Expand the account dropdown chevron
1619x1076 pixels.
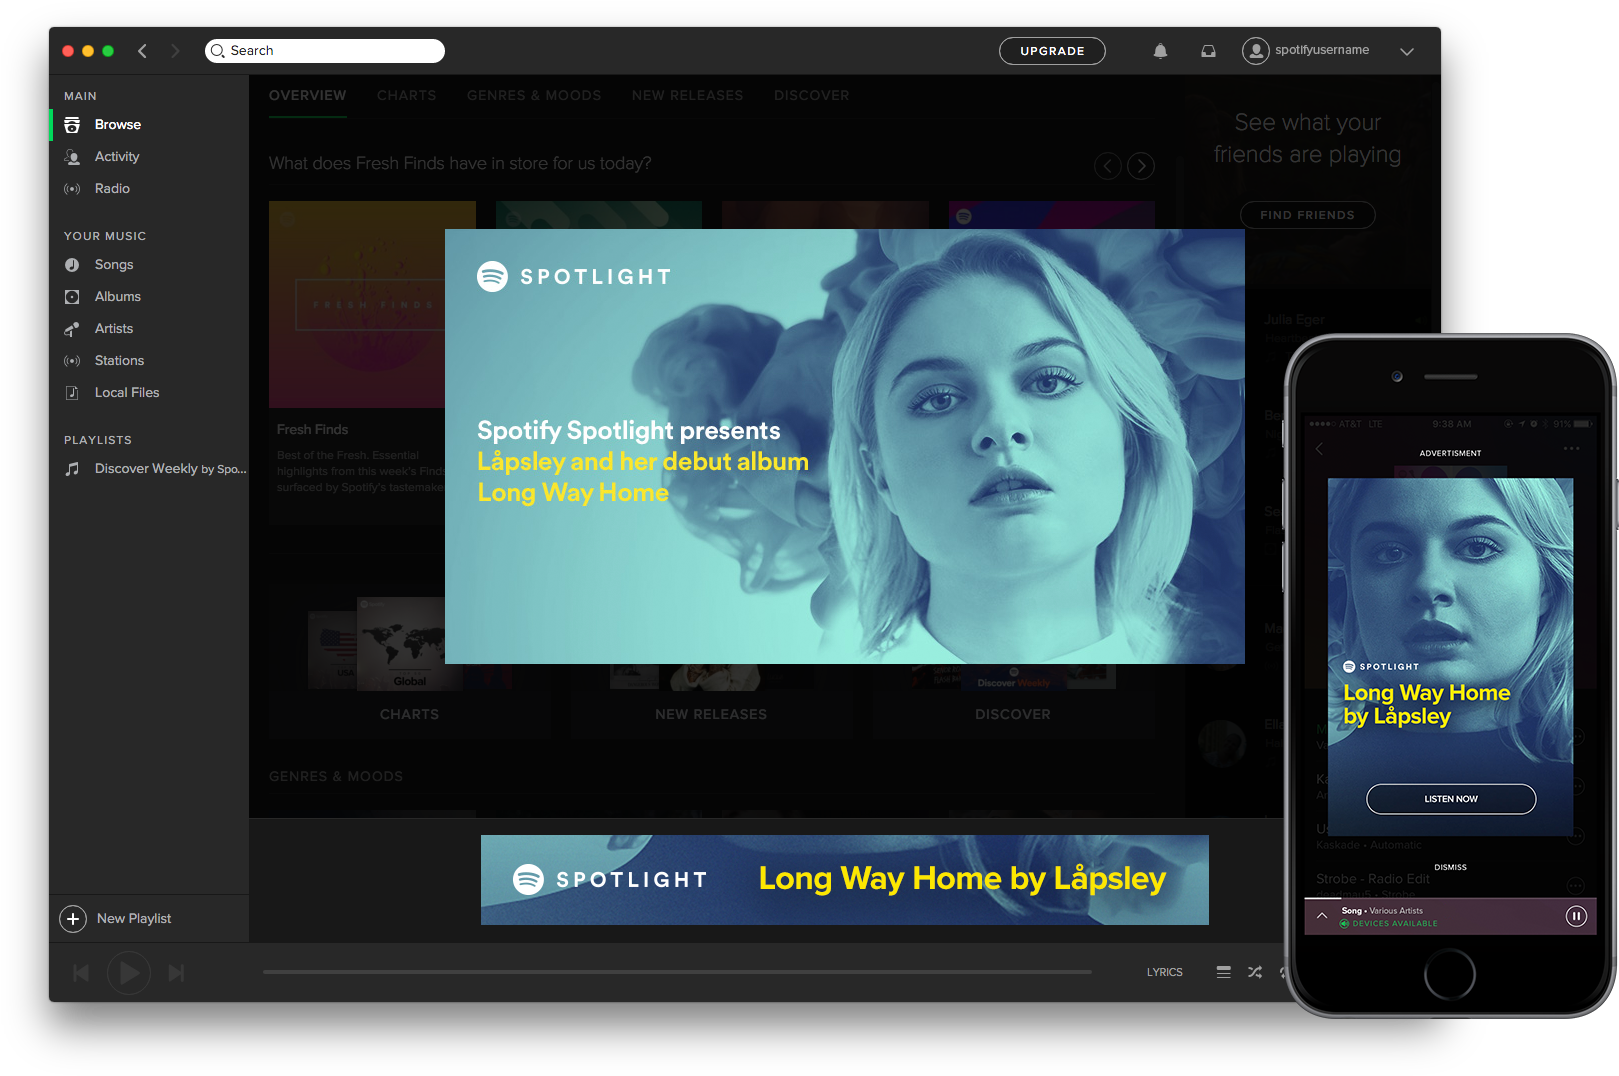click(1407, 52)
